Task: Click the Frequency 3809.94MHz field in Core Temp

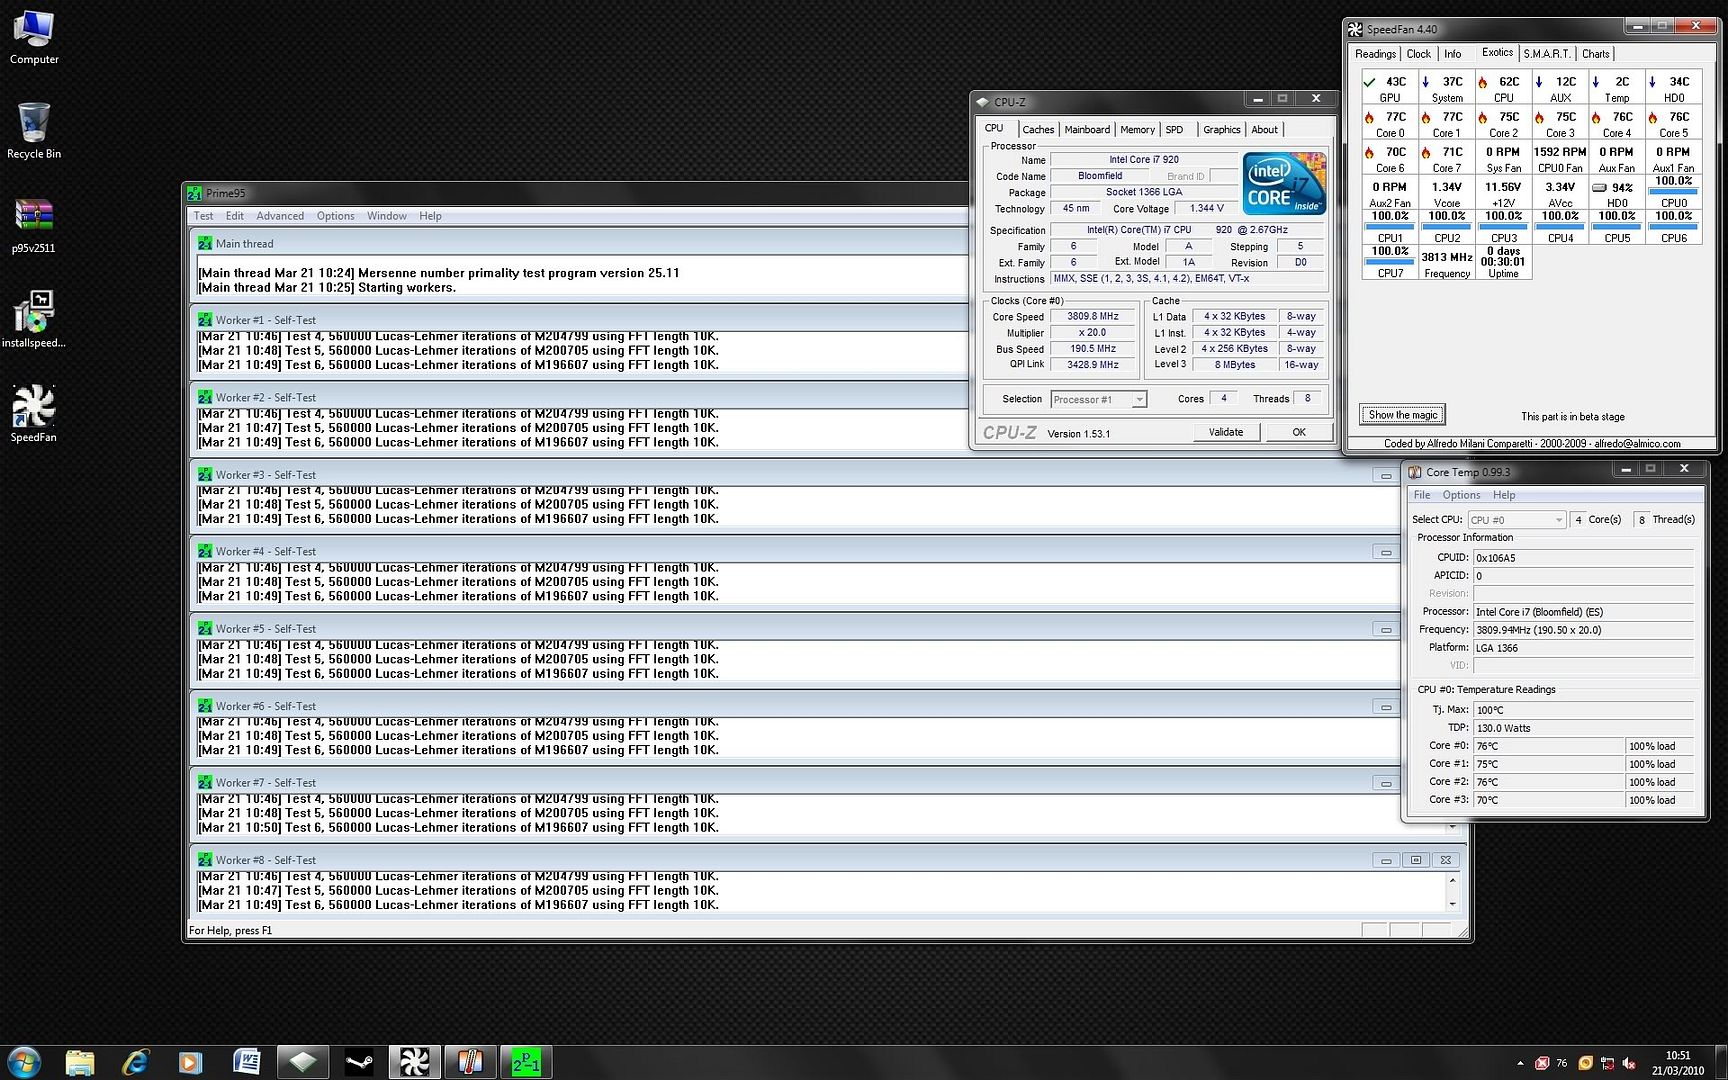Action: pyautogui.click(x=1583, y=630)
